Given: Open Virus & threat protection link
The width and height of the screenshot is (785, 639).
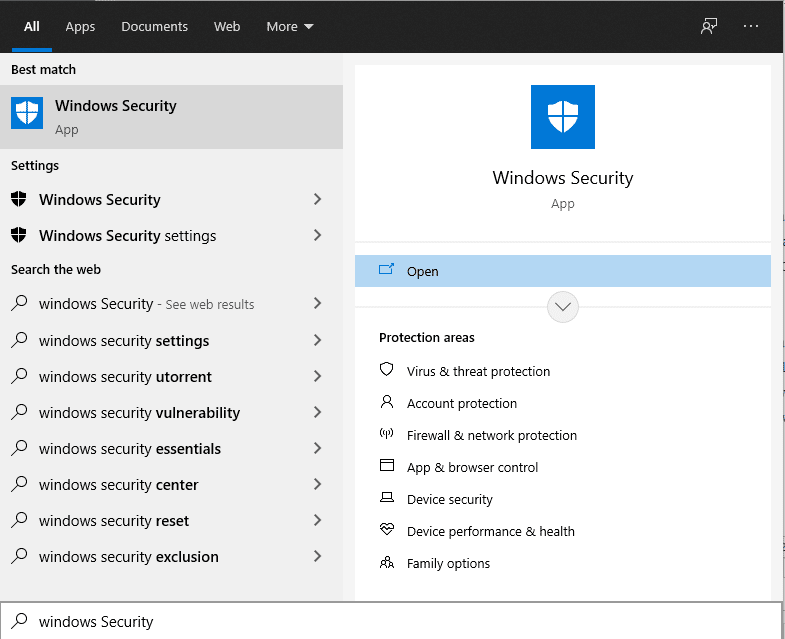Looking at the screenshot, I should click(478, 371).
